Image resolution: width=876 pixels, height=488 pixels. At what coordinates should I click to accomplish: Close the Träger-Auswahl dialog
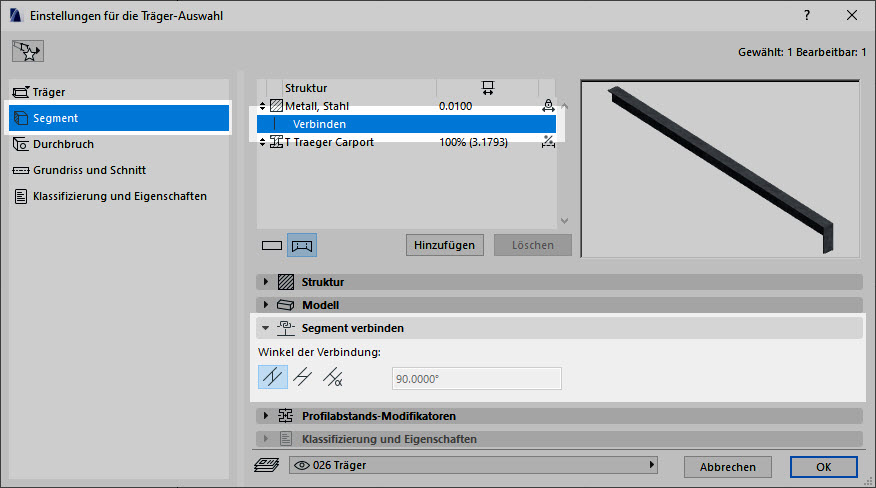tap(851, 16)
